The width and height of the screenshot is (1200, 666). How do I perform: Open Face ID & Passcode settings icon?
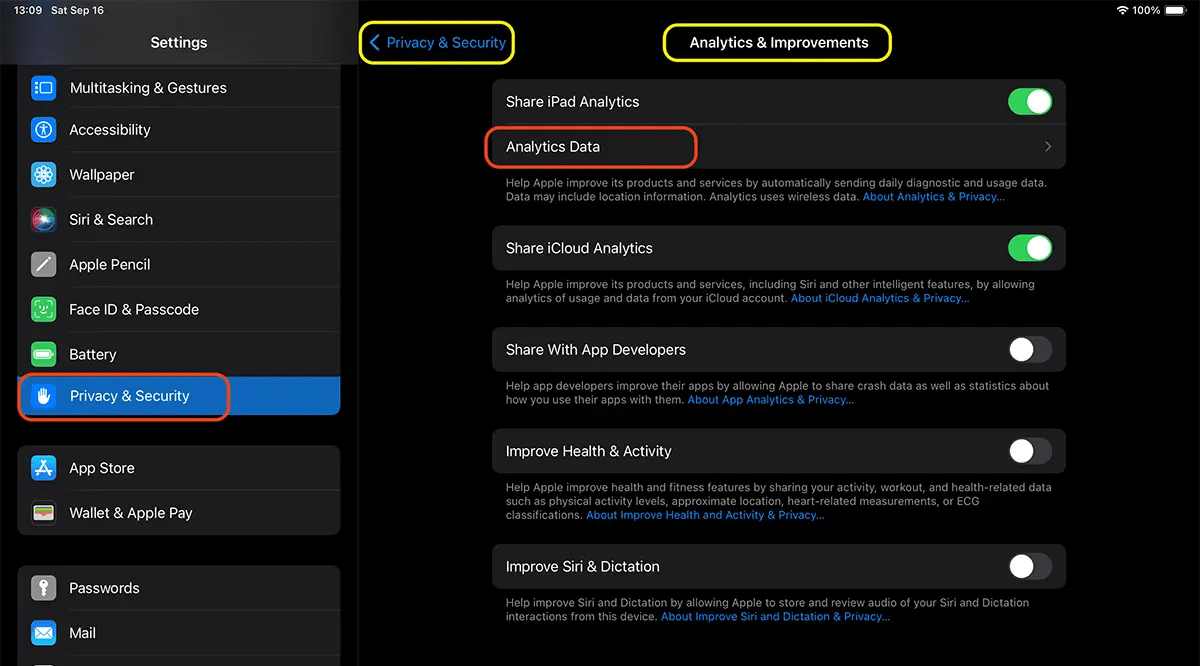pyautogui.click(x=43, y=309)
